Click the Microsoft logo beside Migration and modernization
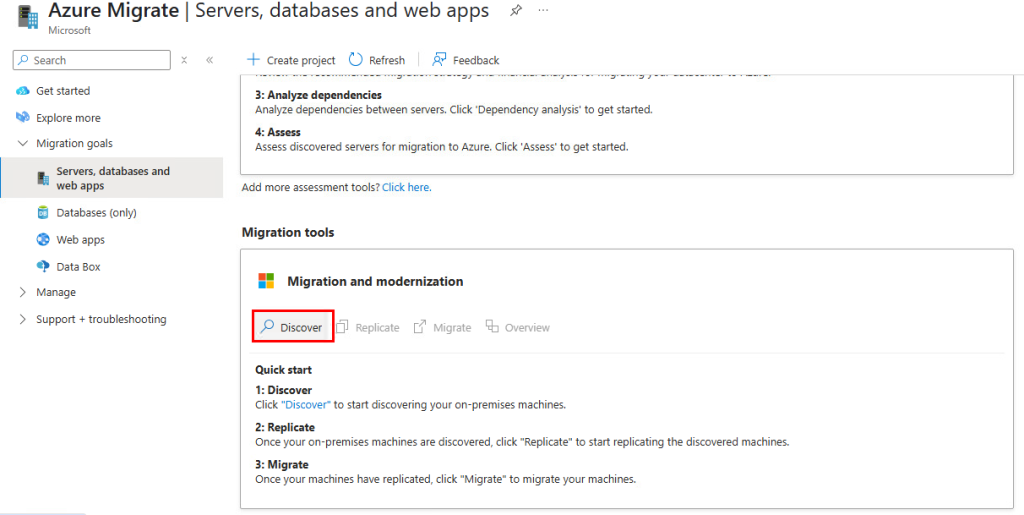Image resolution: width=1024 pixels, height=515 pixels. click(266, 281)
